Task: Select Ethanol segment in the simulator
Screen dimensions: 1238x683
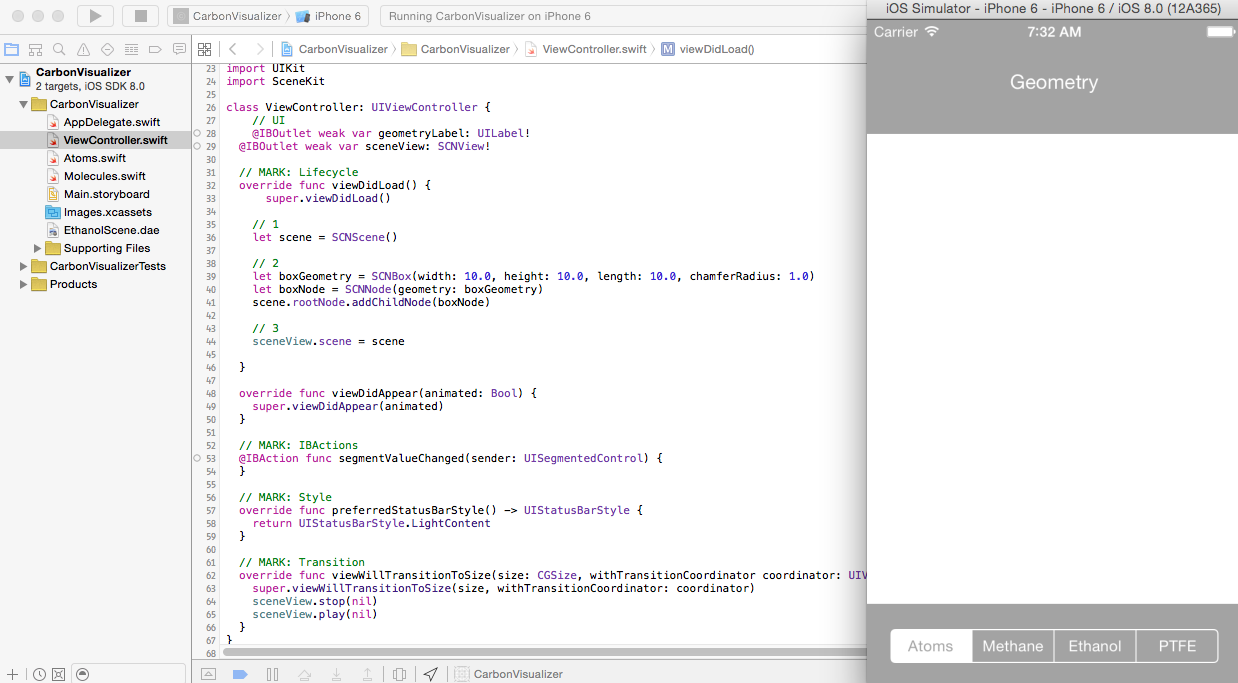Action: pos(1095,646)
